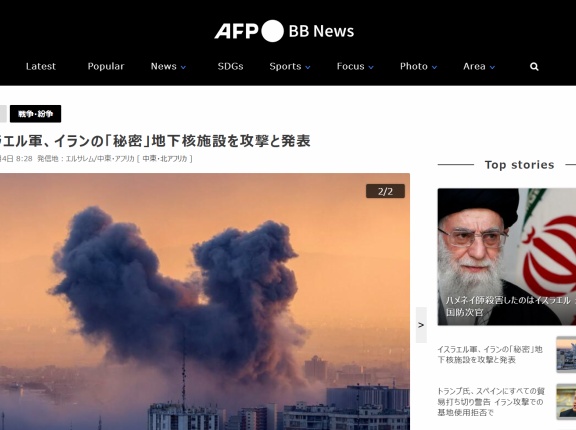Image resolution: width=576 pixels, height=430 pixels.
Task: Go to the Latest section
Action: click(41, 66)
